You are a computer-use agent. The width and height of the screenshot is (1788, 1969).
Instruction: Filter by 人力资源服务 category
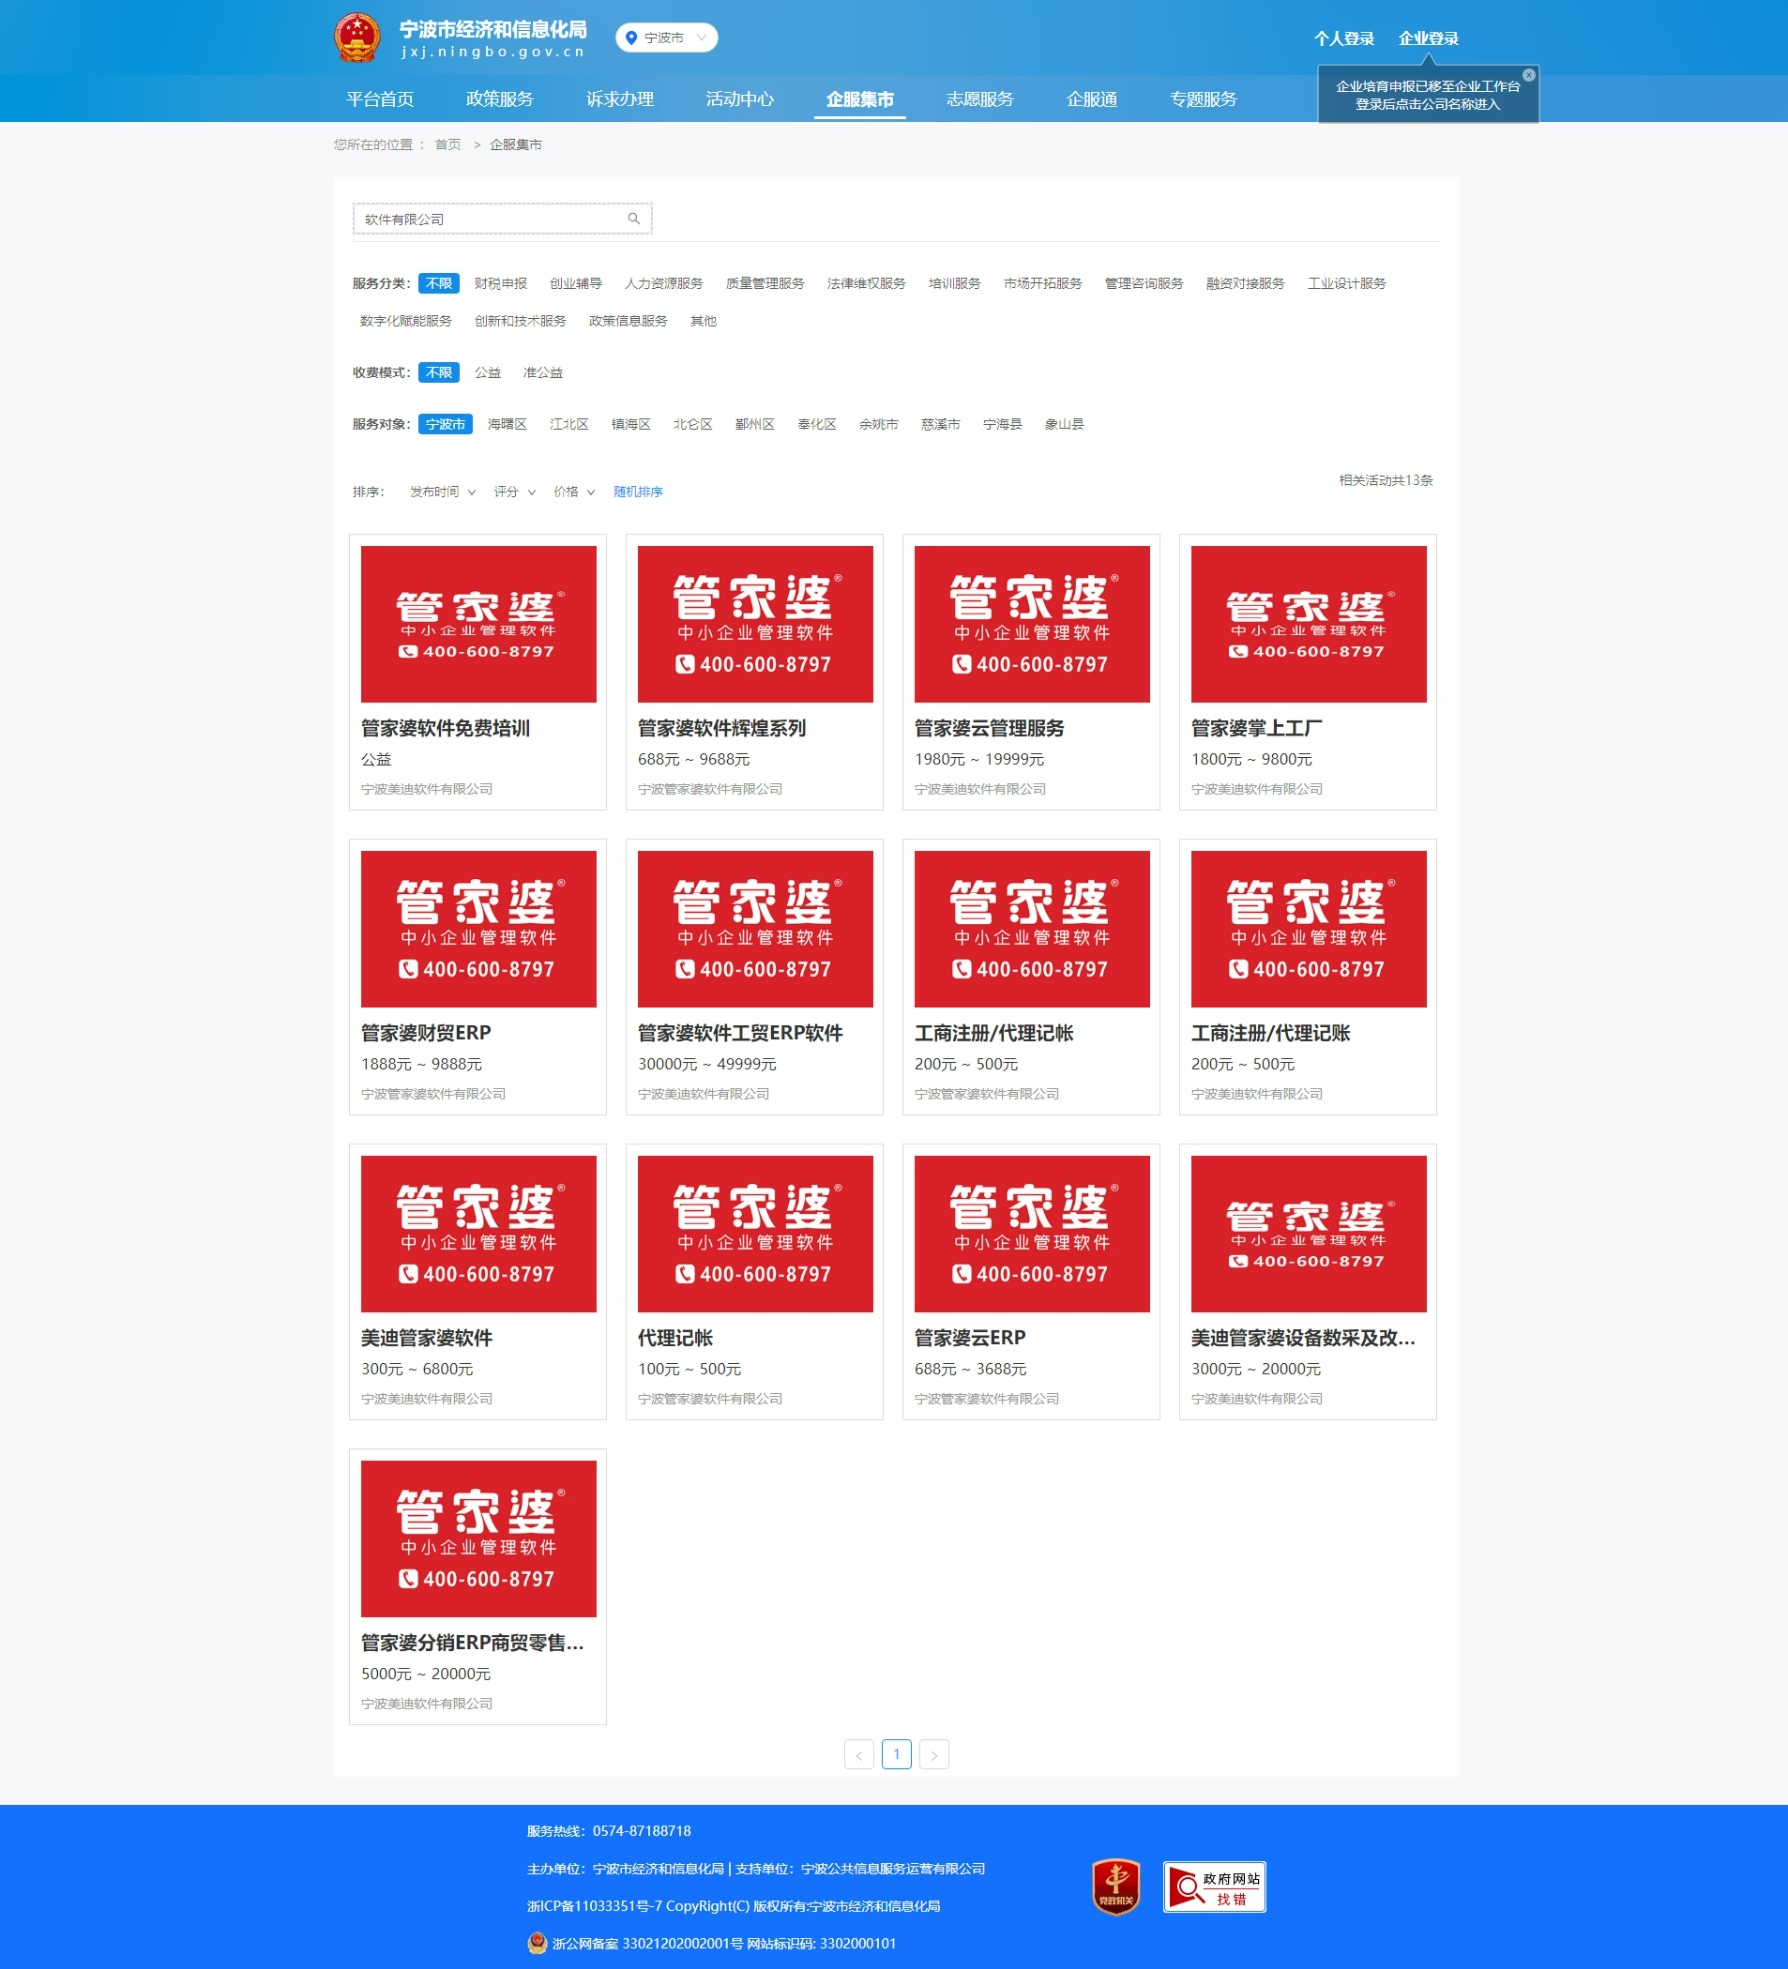pyautogui.click(x=664, y=283)
